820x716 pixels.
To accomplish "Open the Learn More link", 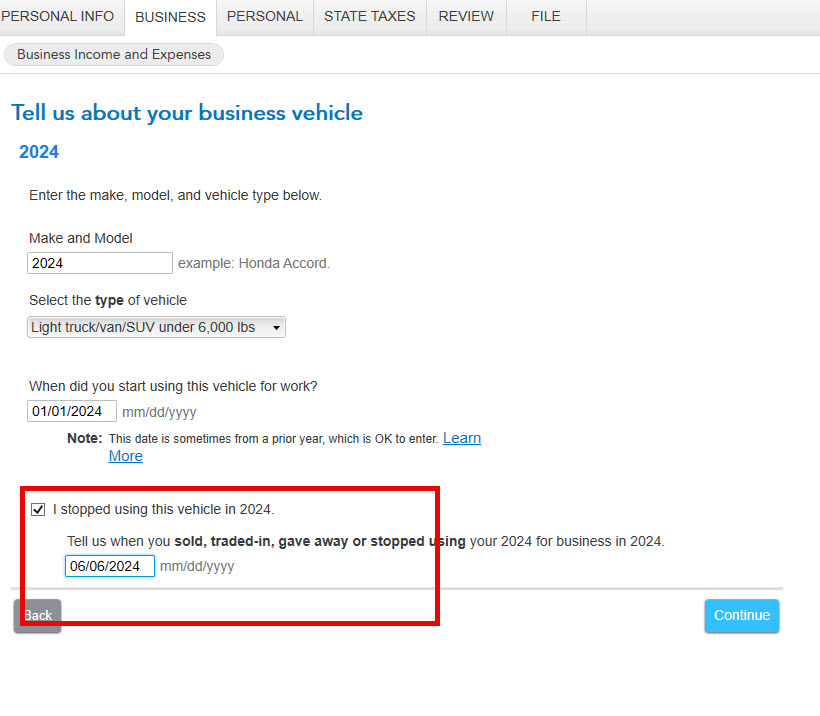I will (x=461, y=438).
